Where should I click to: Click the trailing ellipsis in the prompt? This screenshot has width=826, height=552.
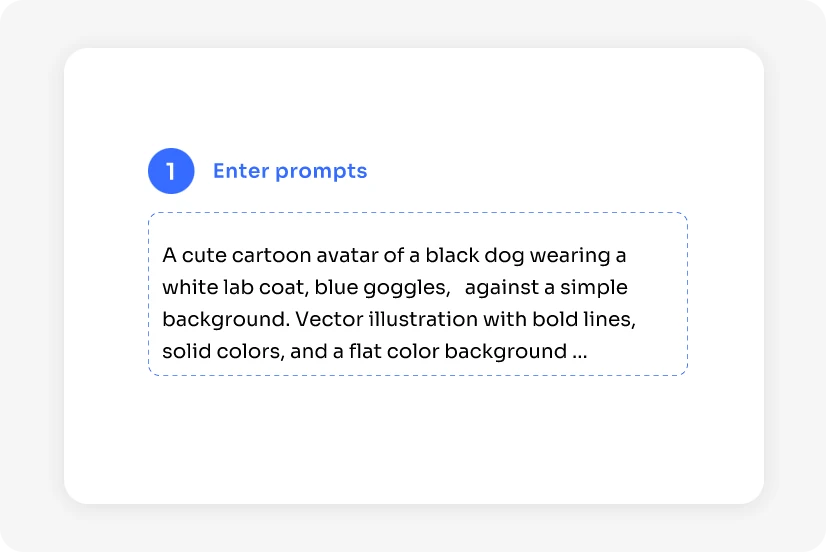tap(580, 352)
